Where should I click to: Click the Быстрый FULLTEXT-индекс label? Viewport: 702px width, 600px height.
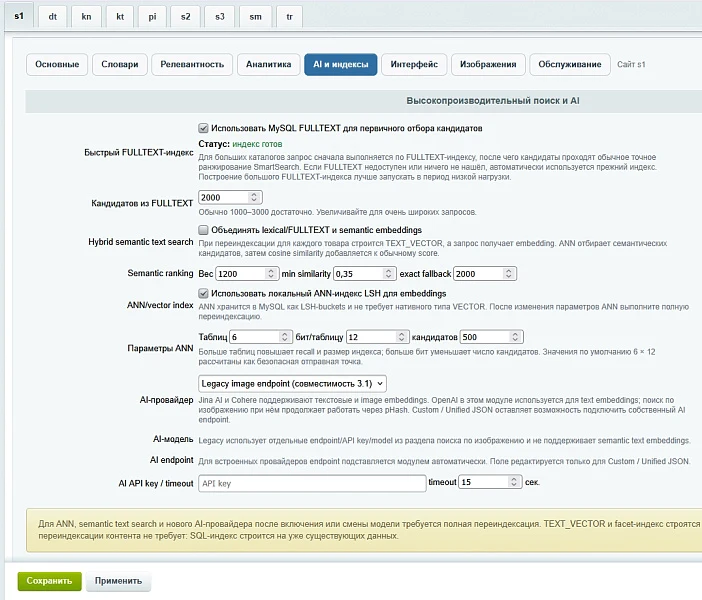[x=139, y=153]
